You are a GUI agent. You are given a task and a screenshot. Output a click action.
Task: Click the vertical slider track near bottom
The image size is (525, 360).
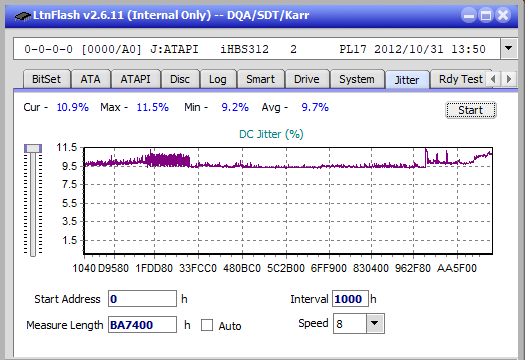[33, 248]
